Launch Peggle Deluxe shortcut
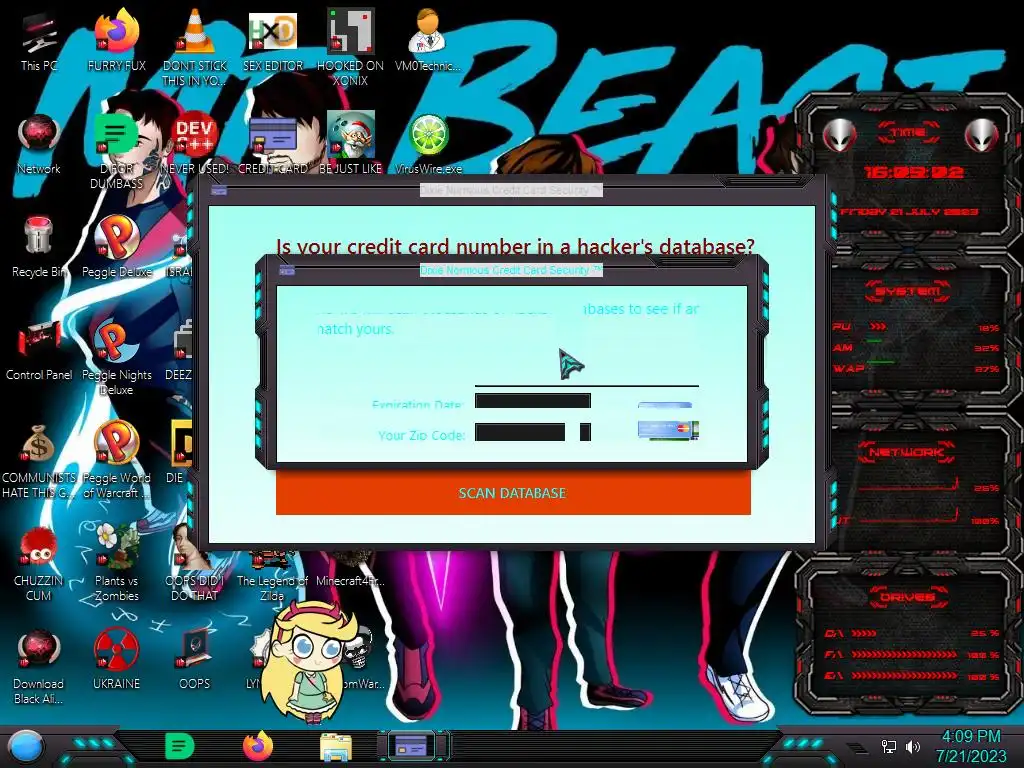The image size is (1024, 768). click(116, 247)
